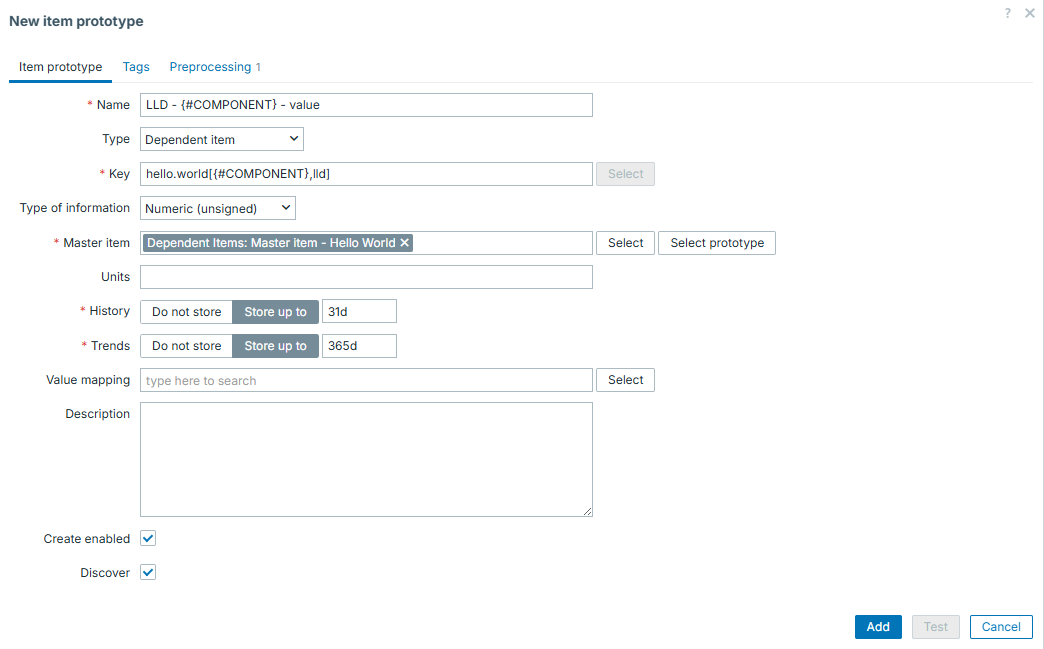Select Store up to for Trends
Screen dimensions: 1044x649
click(275, 345)
